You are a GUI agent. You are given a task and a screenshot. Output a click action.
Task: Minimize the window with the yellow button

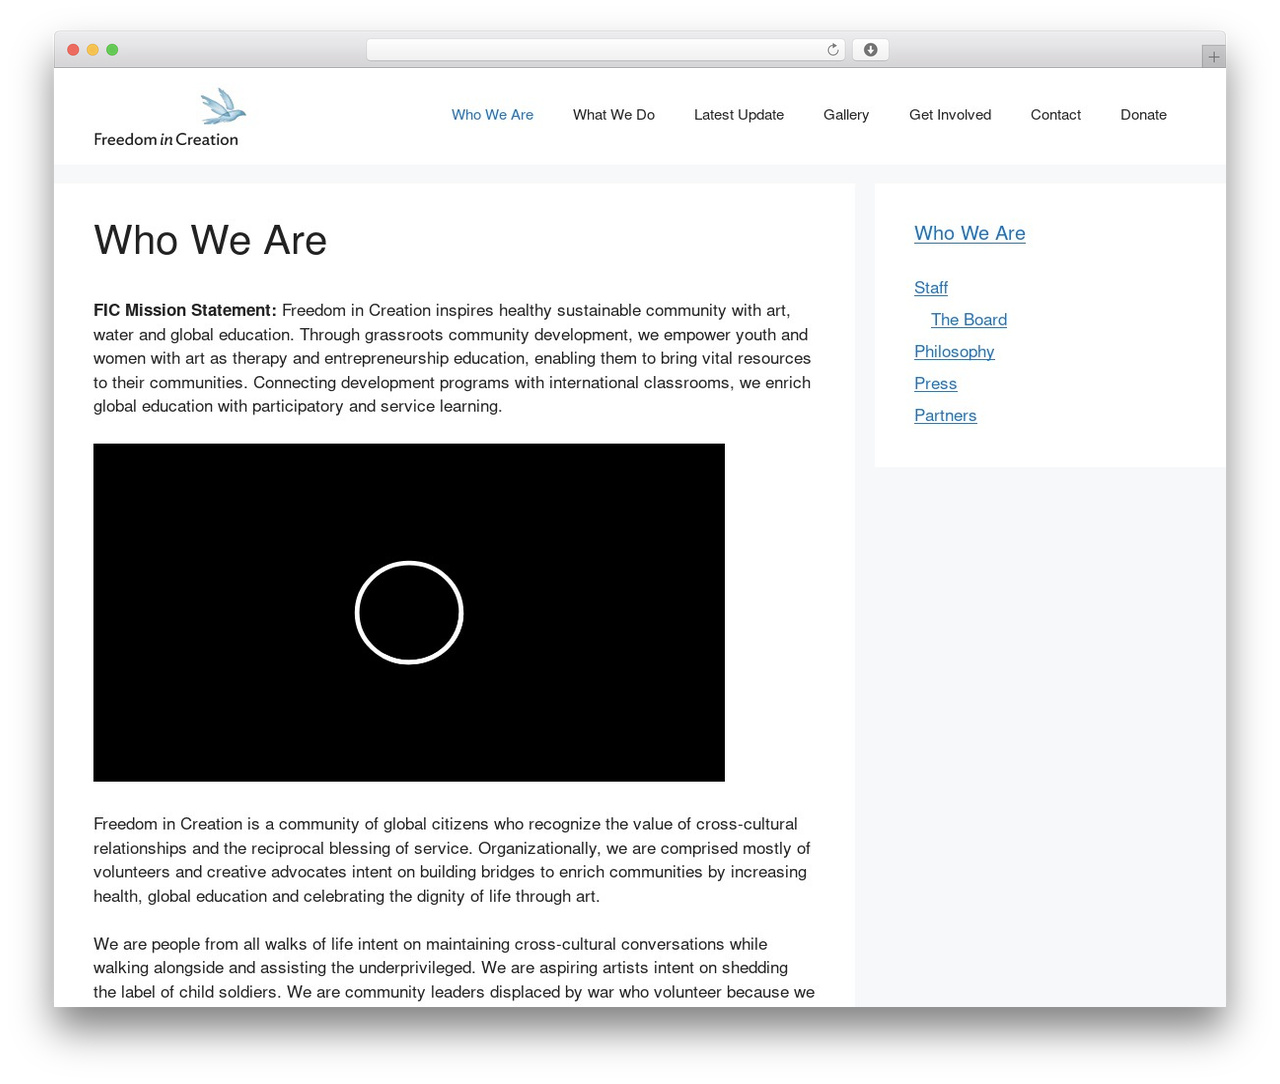[93, 50]
